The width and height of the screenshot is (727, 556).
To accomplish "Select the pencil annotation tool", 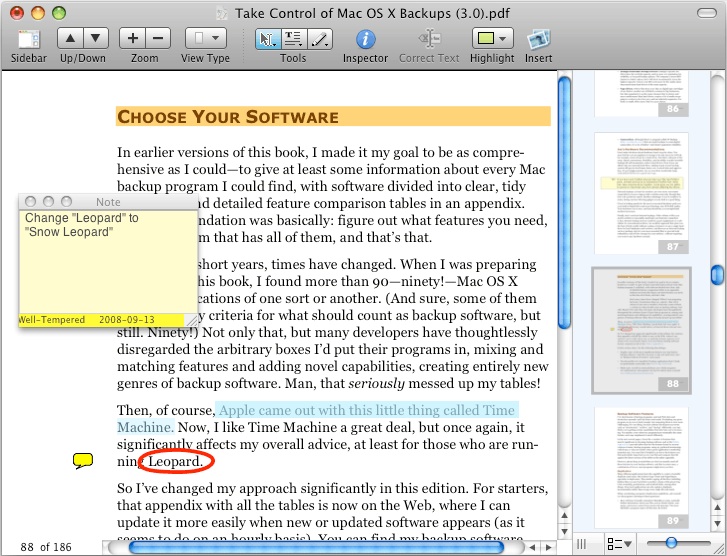I will [319, 39].
